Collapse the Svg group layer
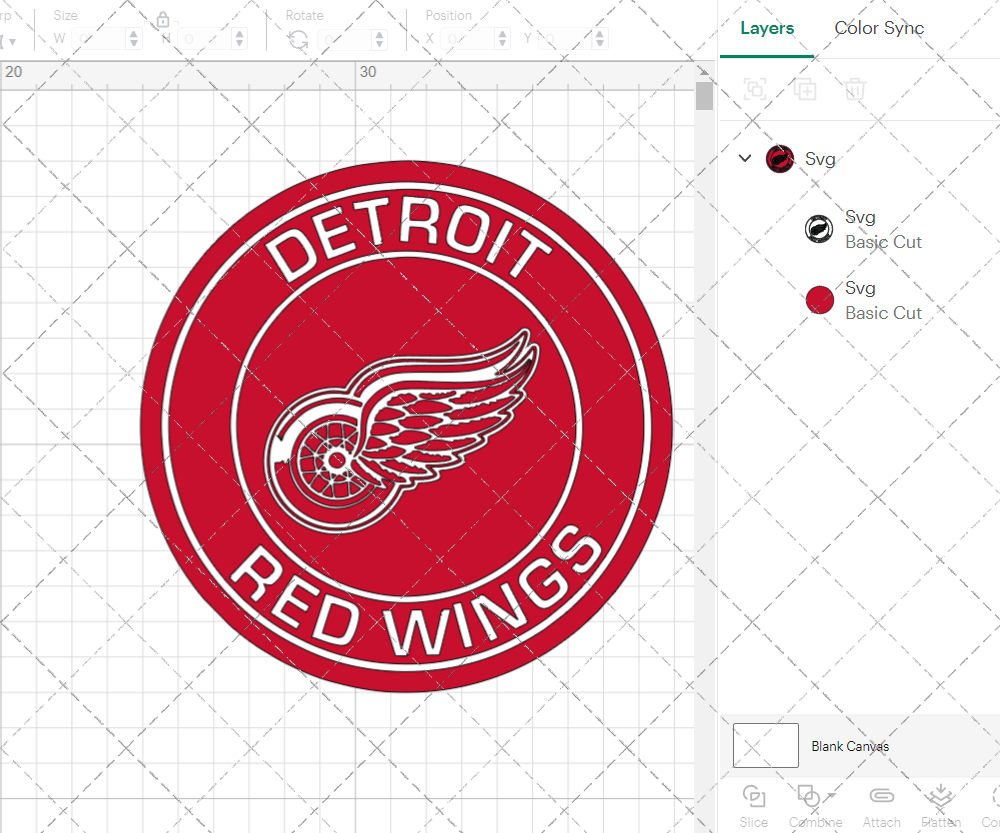Viewport: 1000px width, 833px height. pyautogui.click(x=745, y=158)
